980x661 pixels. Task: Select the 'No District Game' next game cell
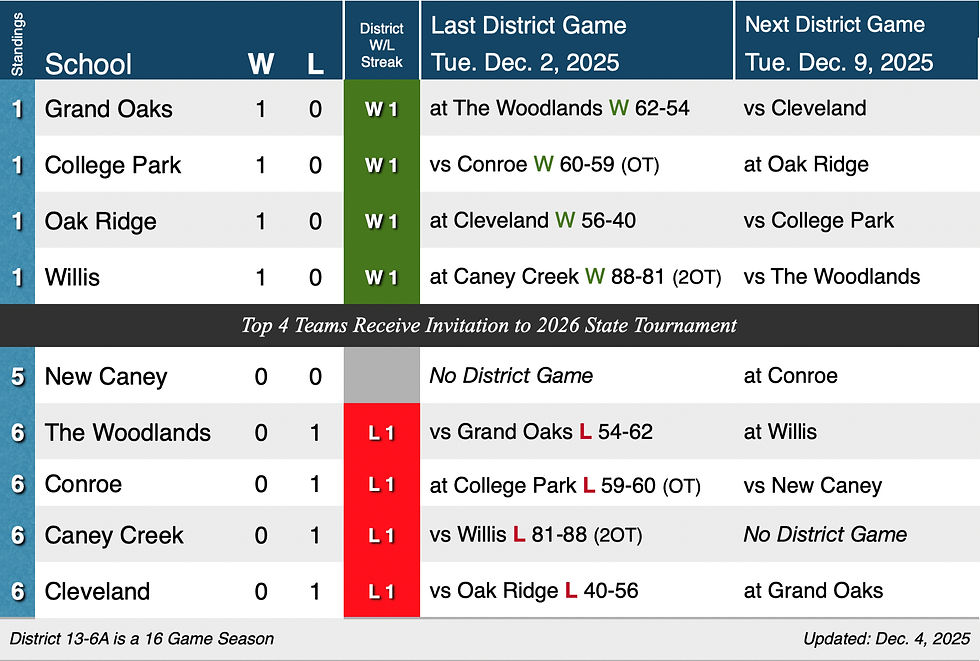point(825,534)
